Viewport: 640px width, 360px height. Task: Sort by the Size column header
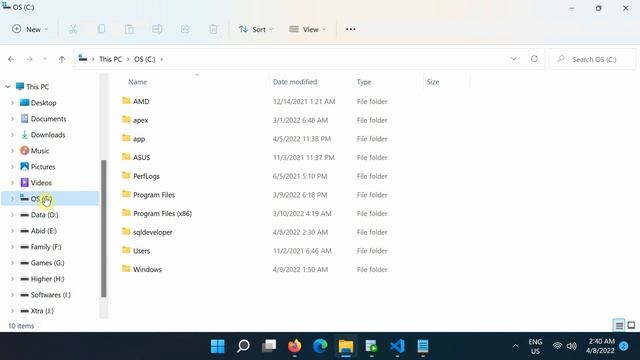[433, 82]
